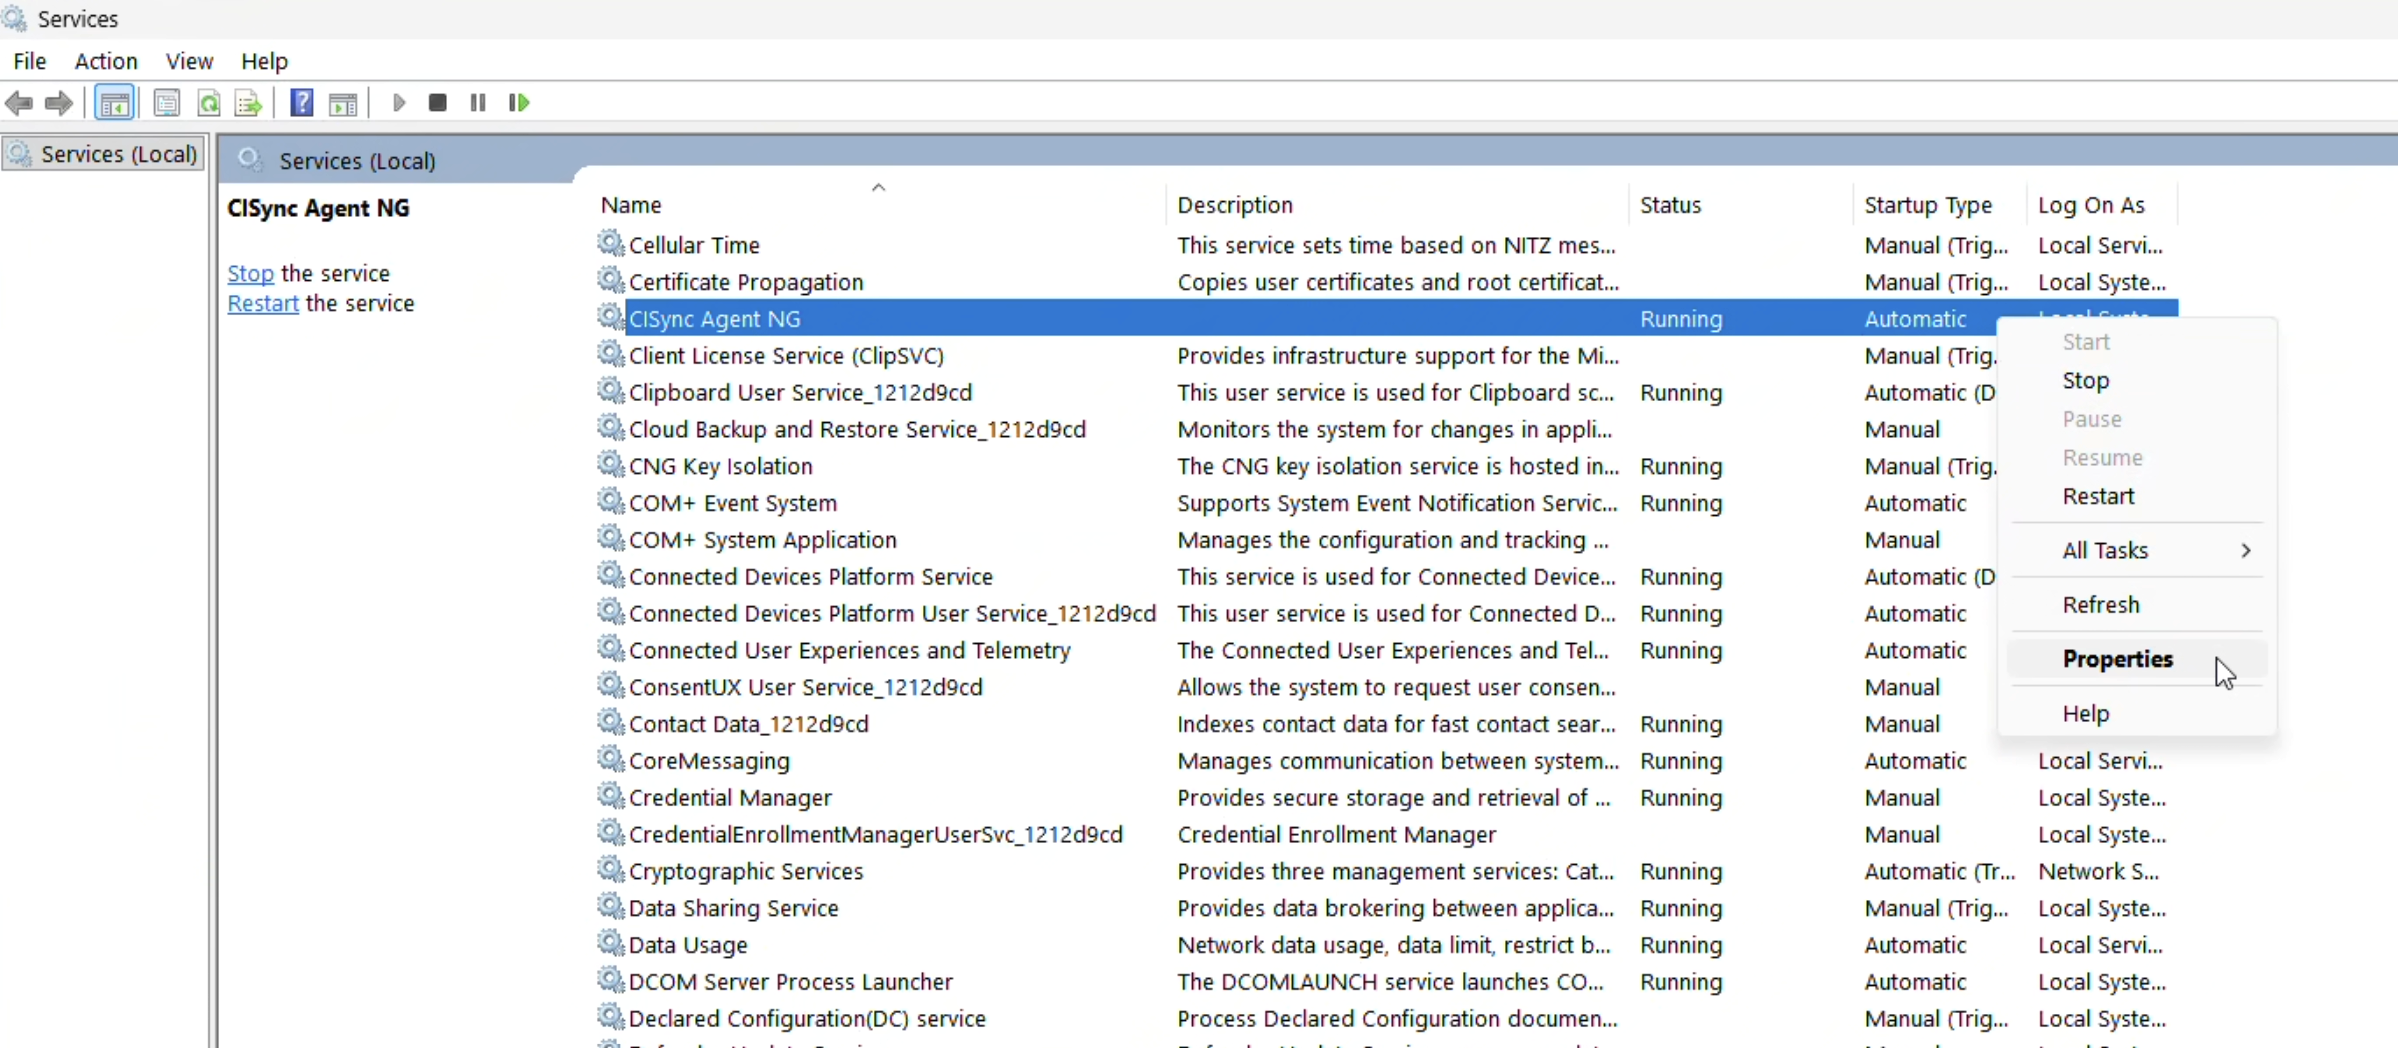Click the Start Service play icon
This screenshot has width=2398, height=1048.
[x=399, y=103]
